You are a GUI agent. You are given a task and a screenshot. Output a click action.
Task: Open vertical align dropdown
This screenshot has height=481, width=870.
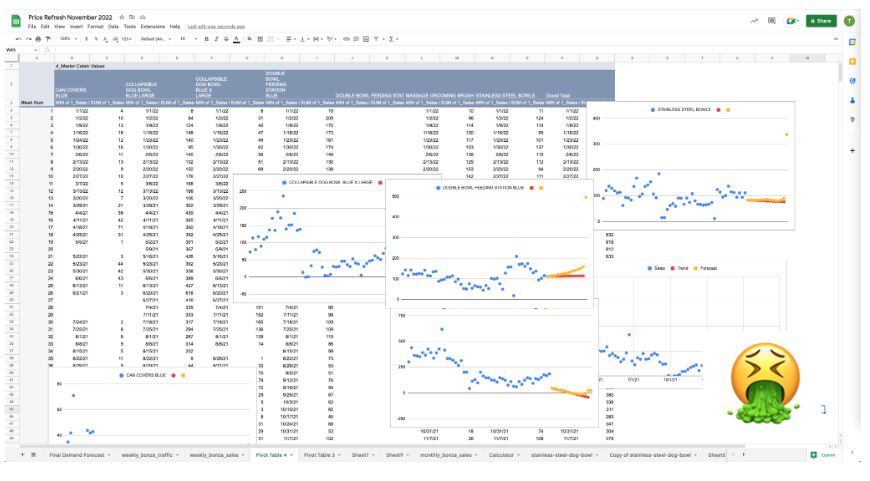pos(303,39)
